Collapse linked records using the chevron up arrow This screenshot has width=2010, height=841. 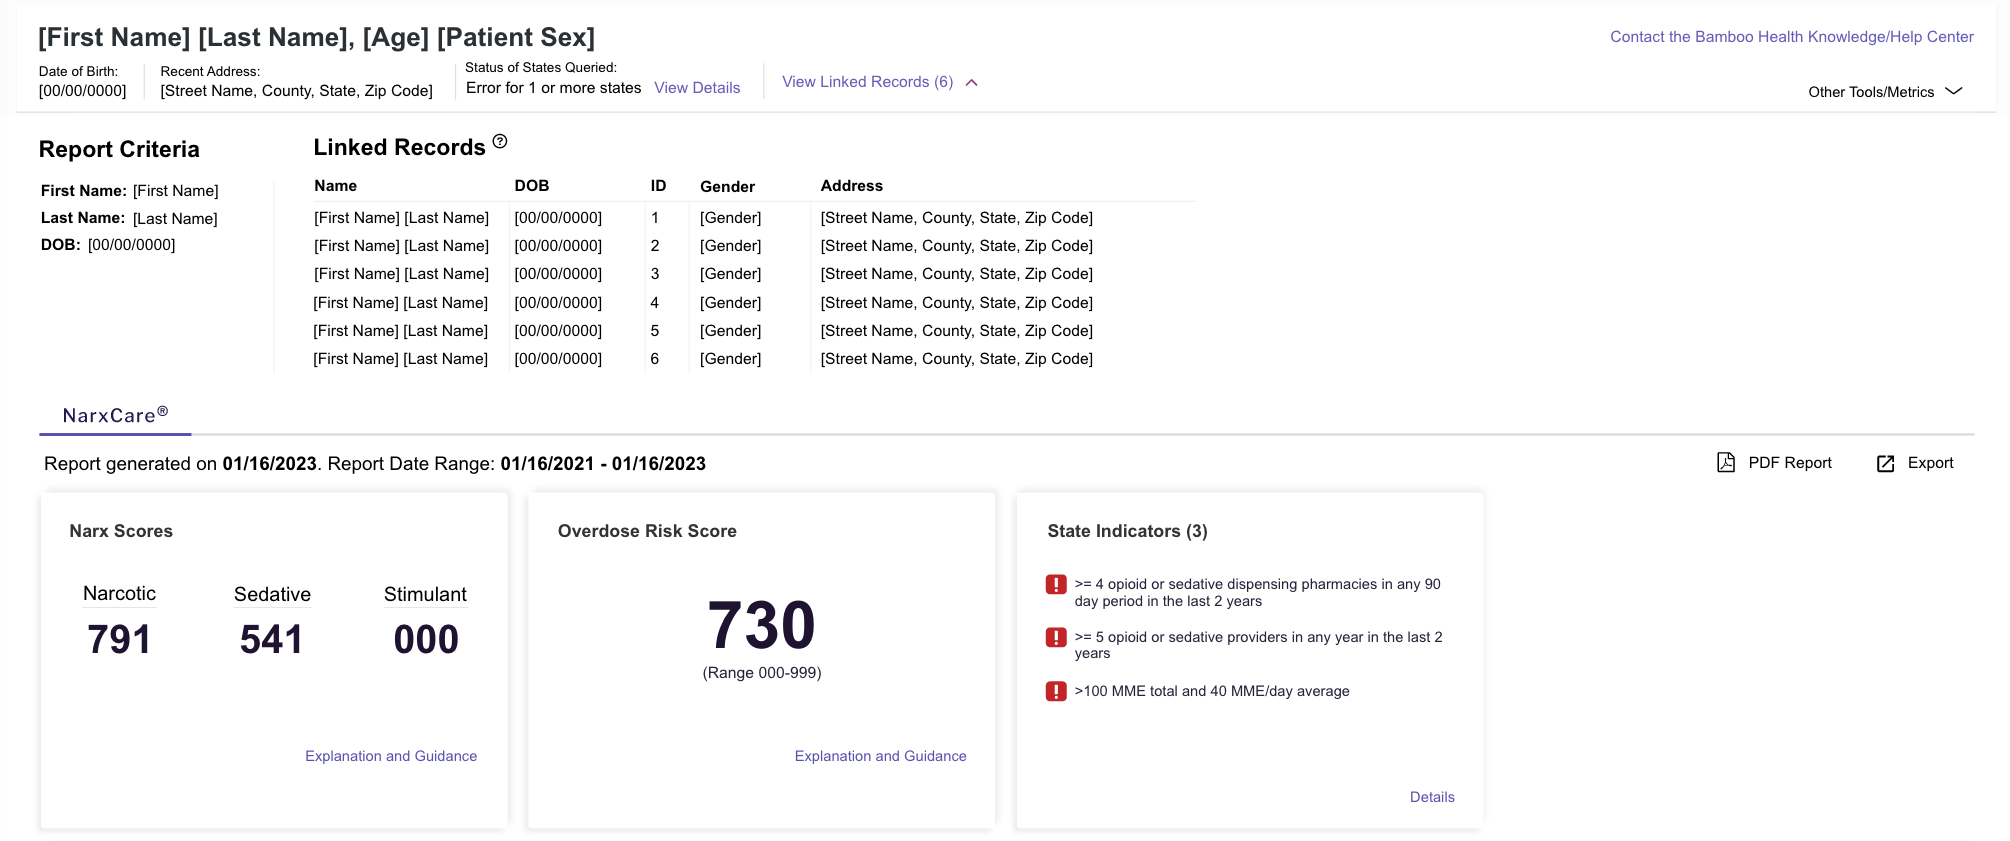tap(972, 83)
